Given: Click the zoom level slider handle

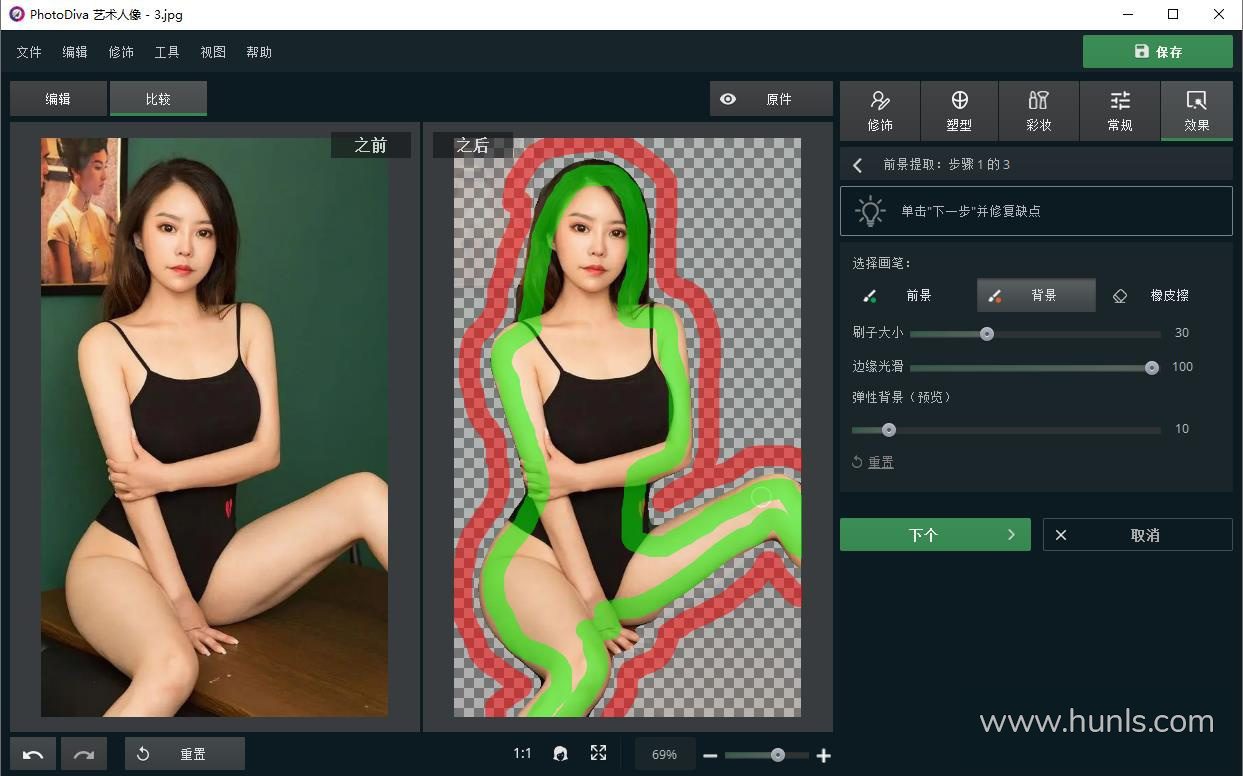Looking at the screenshot, I should coord(777,755).
